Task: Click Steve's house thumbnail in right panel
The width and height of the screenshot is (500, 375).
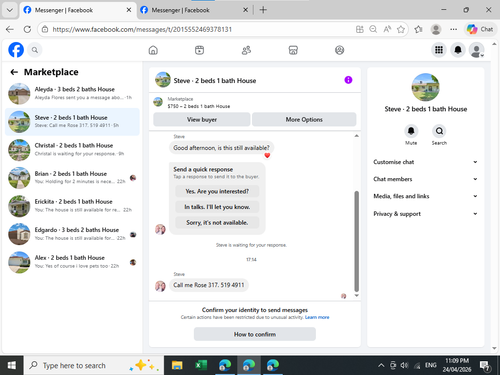Action: click(425, 87)
